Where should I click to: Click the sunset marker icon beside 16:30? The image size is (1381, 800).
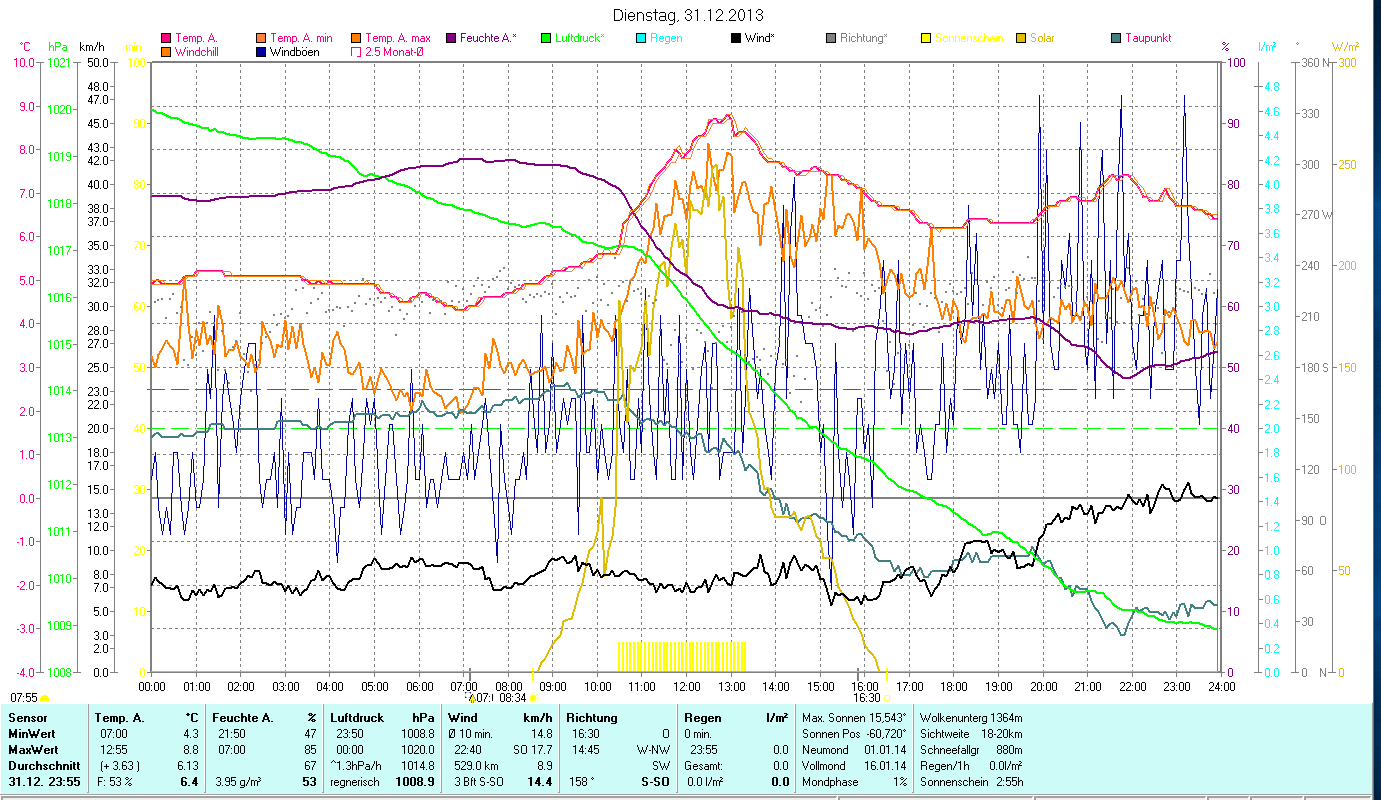click(x=886, y=698)
